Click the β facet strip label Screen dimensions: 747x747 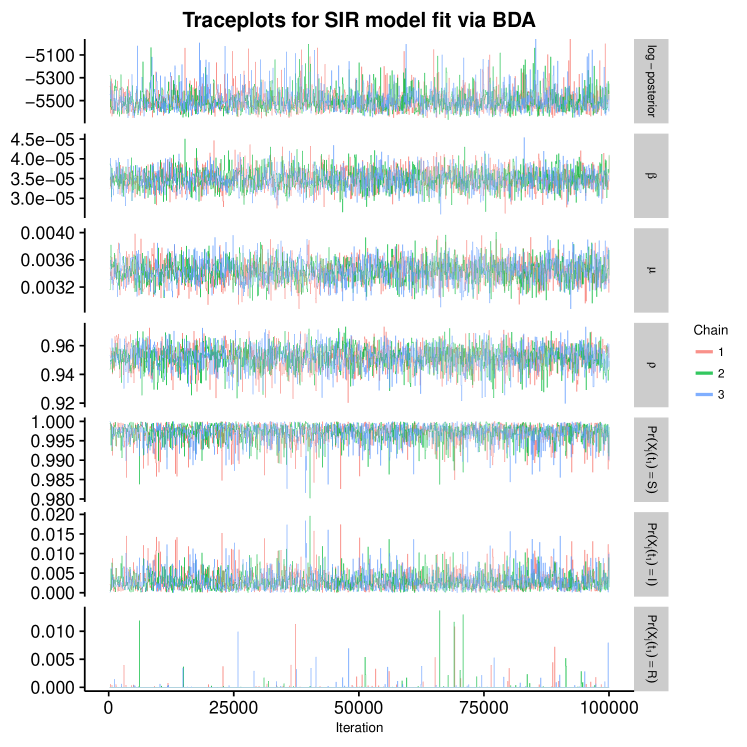click(x=651, y=176)
